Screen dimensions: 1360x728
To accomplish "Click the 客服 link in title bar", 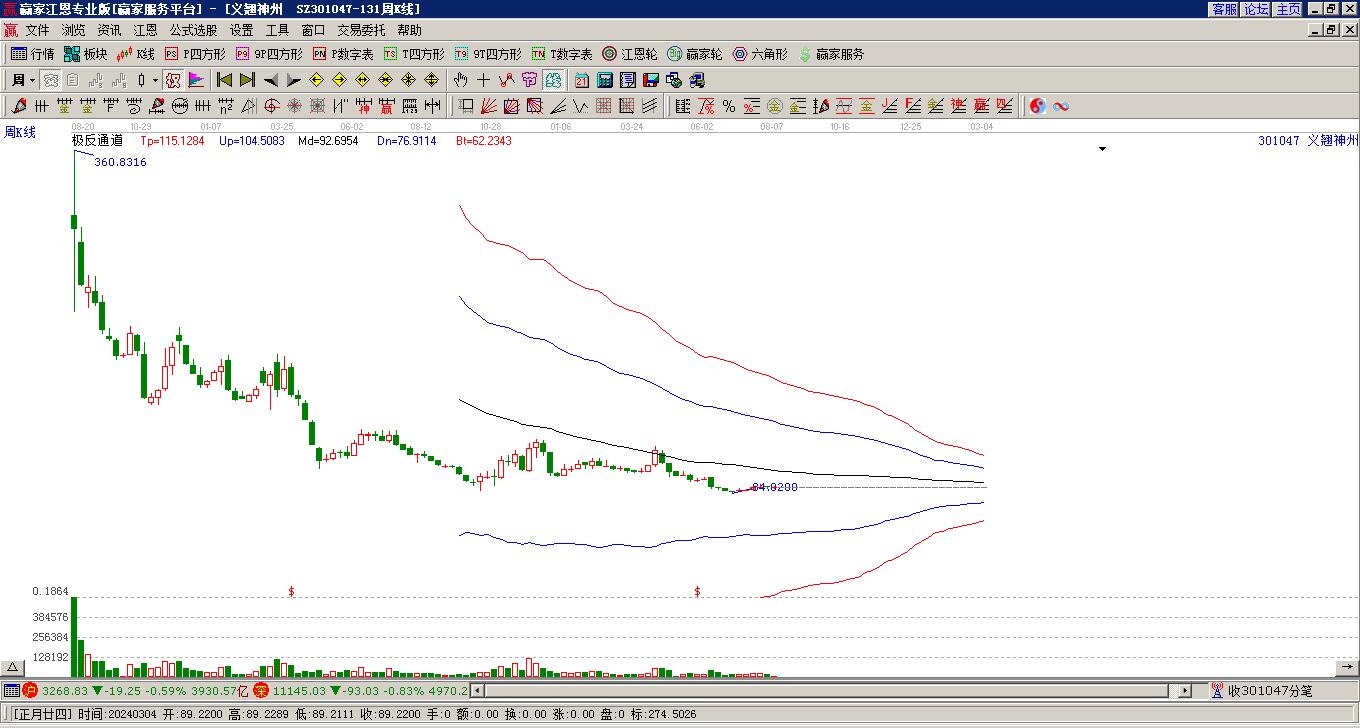I will click(x=1224, y=9).
